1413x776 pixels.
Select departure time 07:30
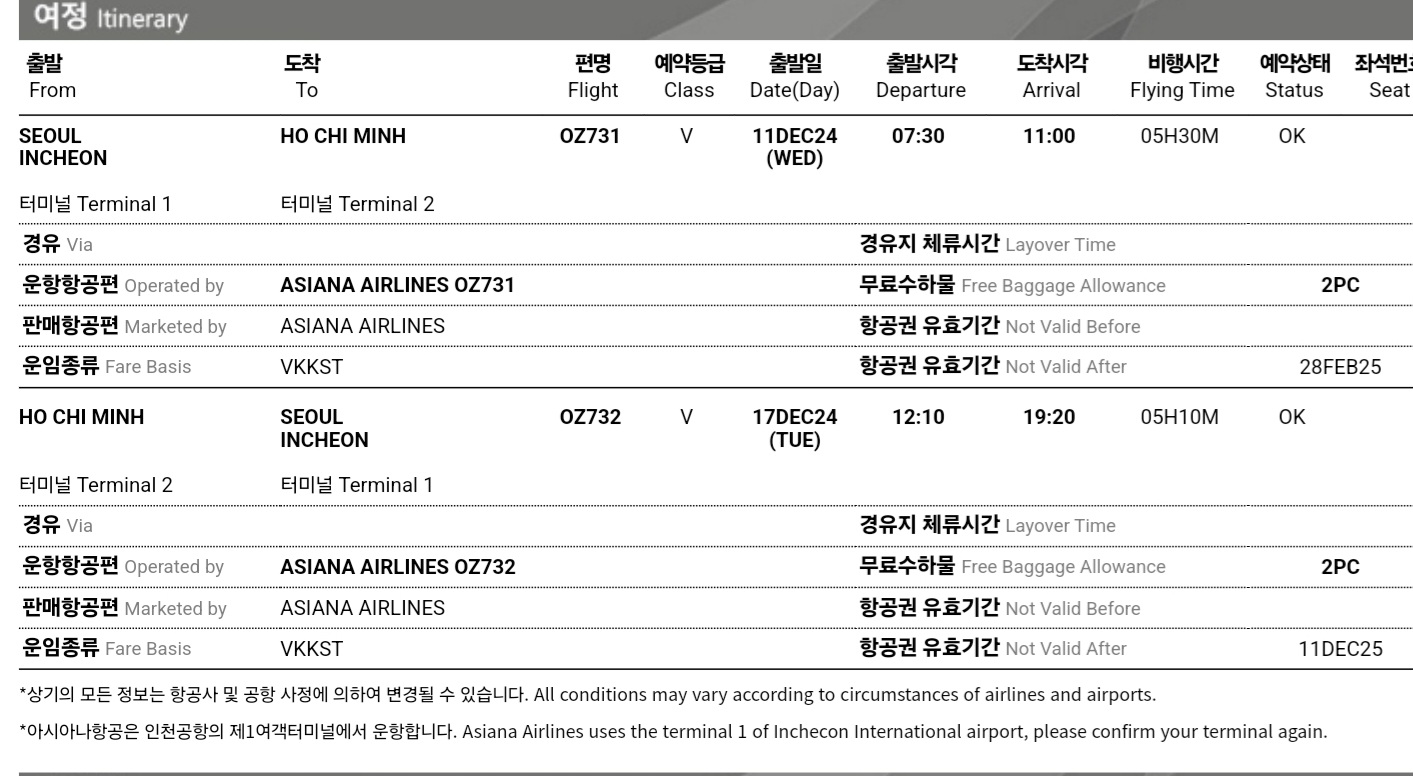917,137
